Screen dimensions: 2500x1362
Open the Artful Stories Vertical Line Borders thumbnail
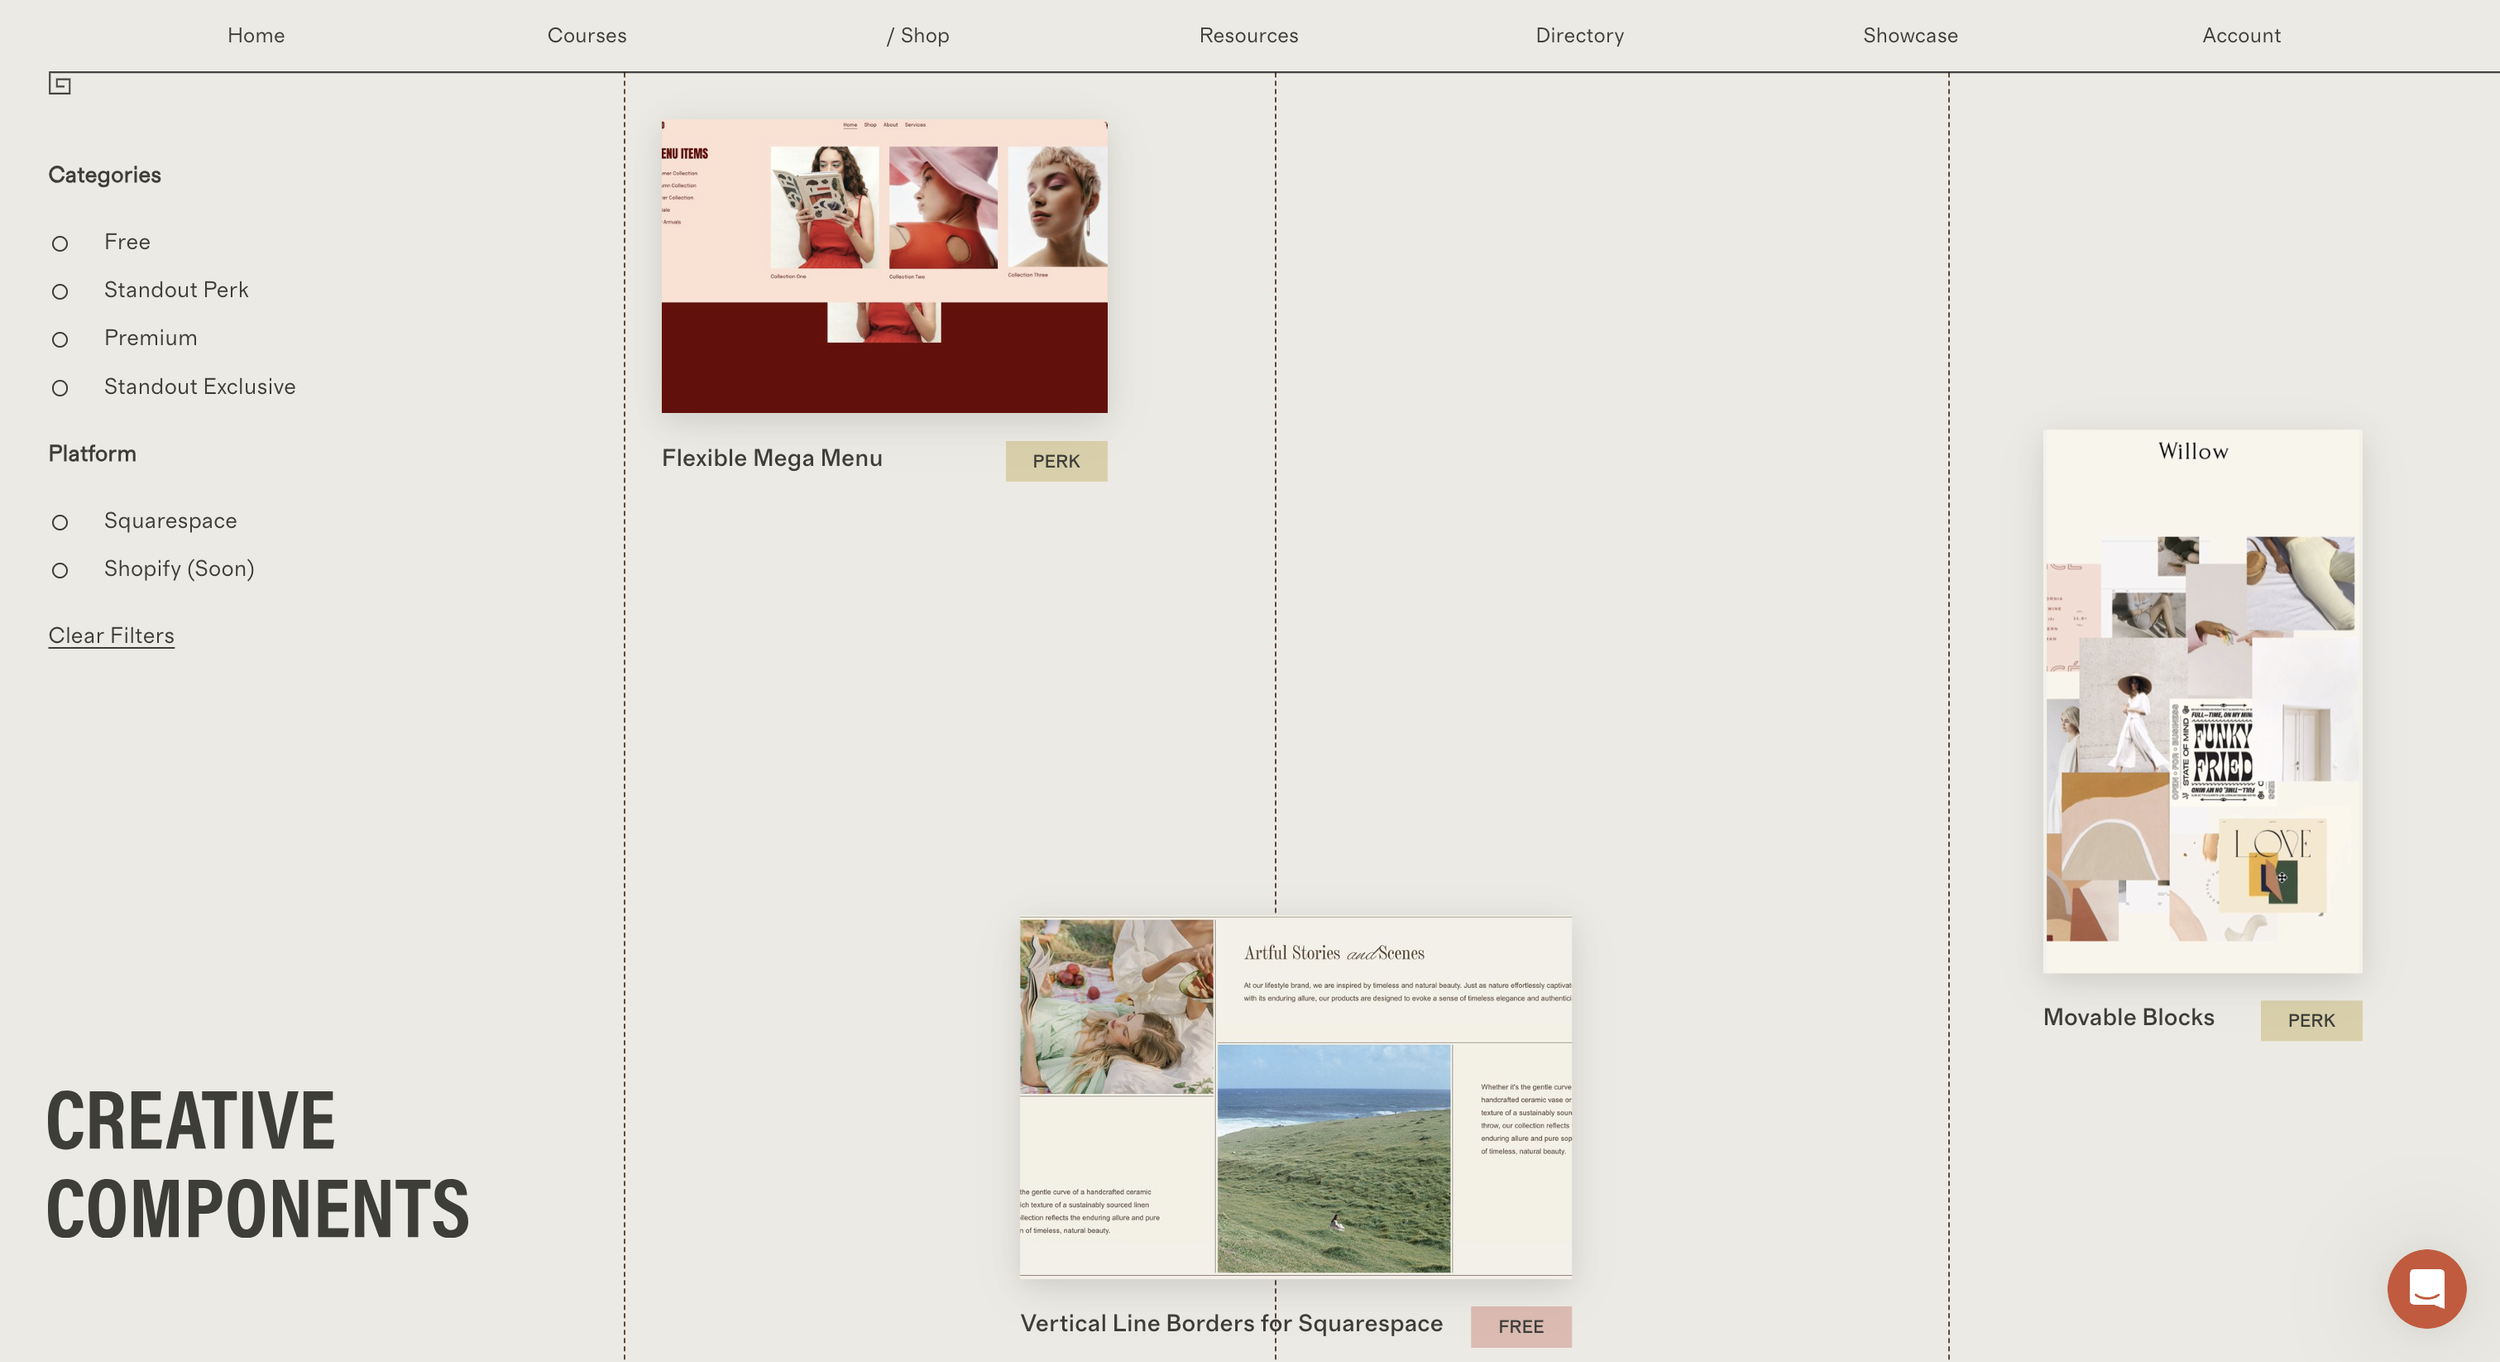1295,1096
